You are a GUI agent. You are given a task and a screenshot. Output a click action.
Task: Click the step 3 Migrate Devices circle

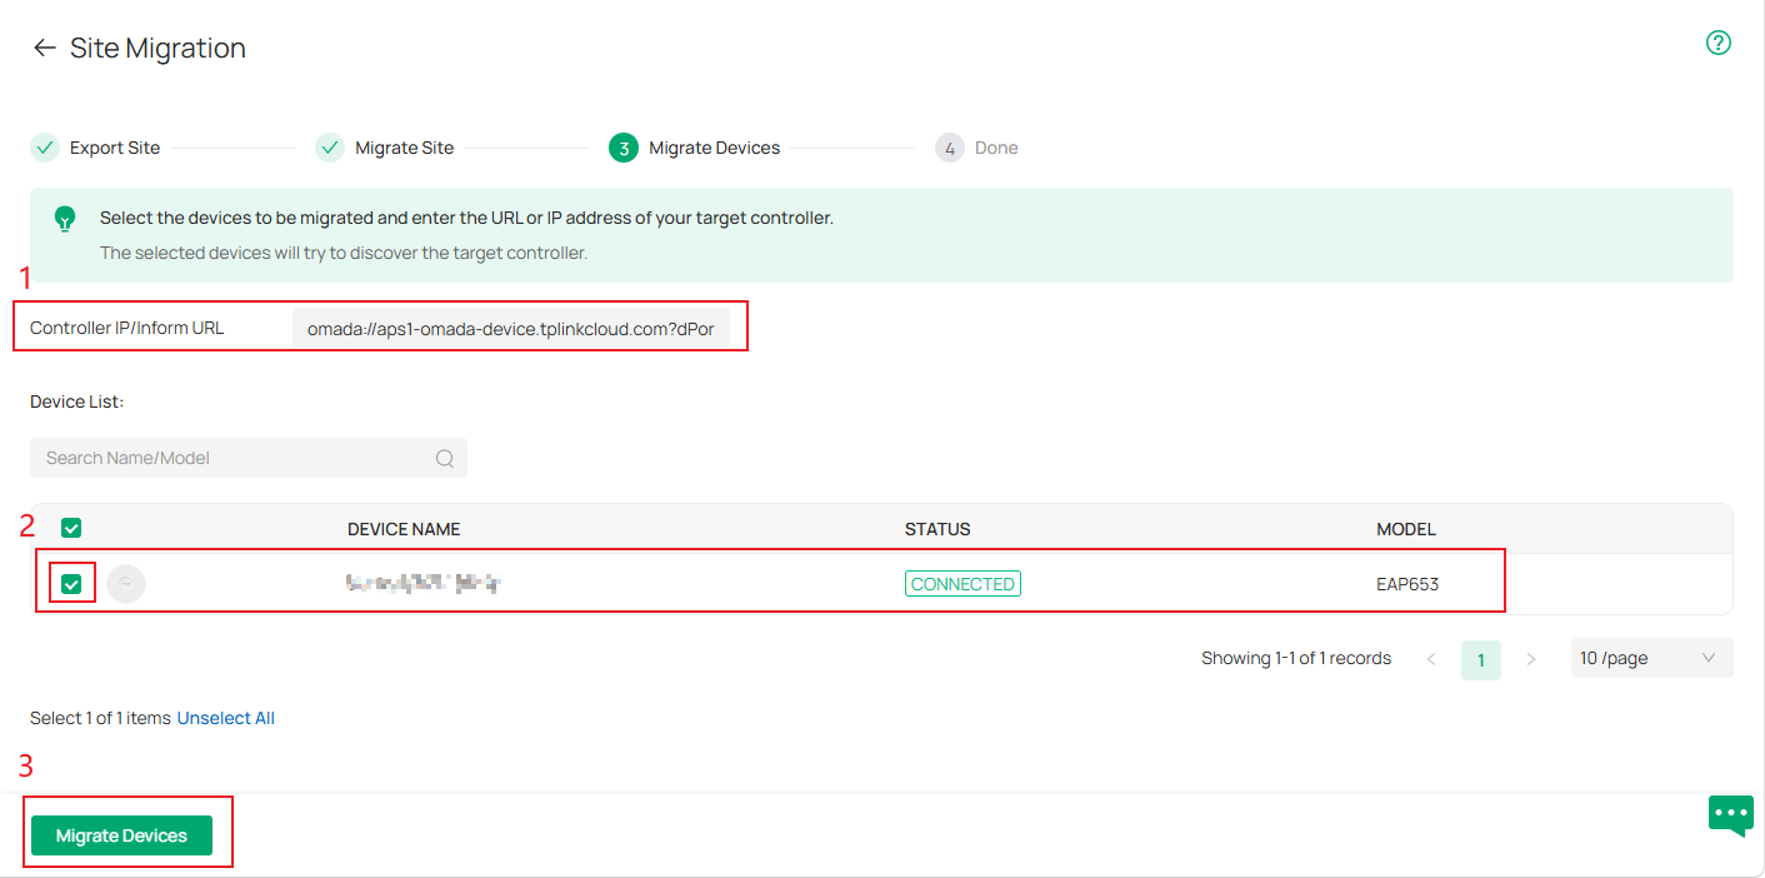[x=623, y=148]
